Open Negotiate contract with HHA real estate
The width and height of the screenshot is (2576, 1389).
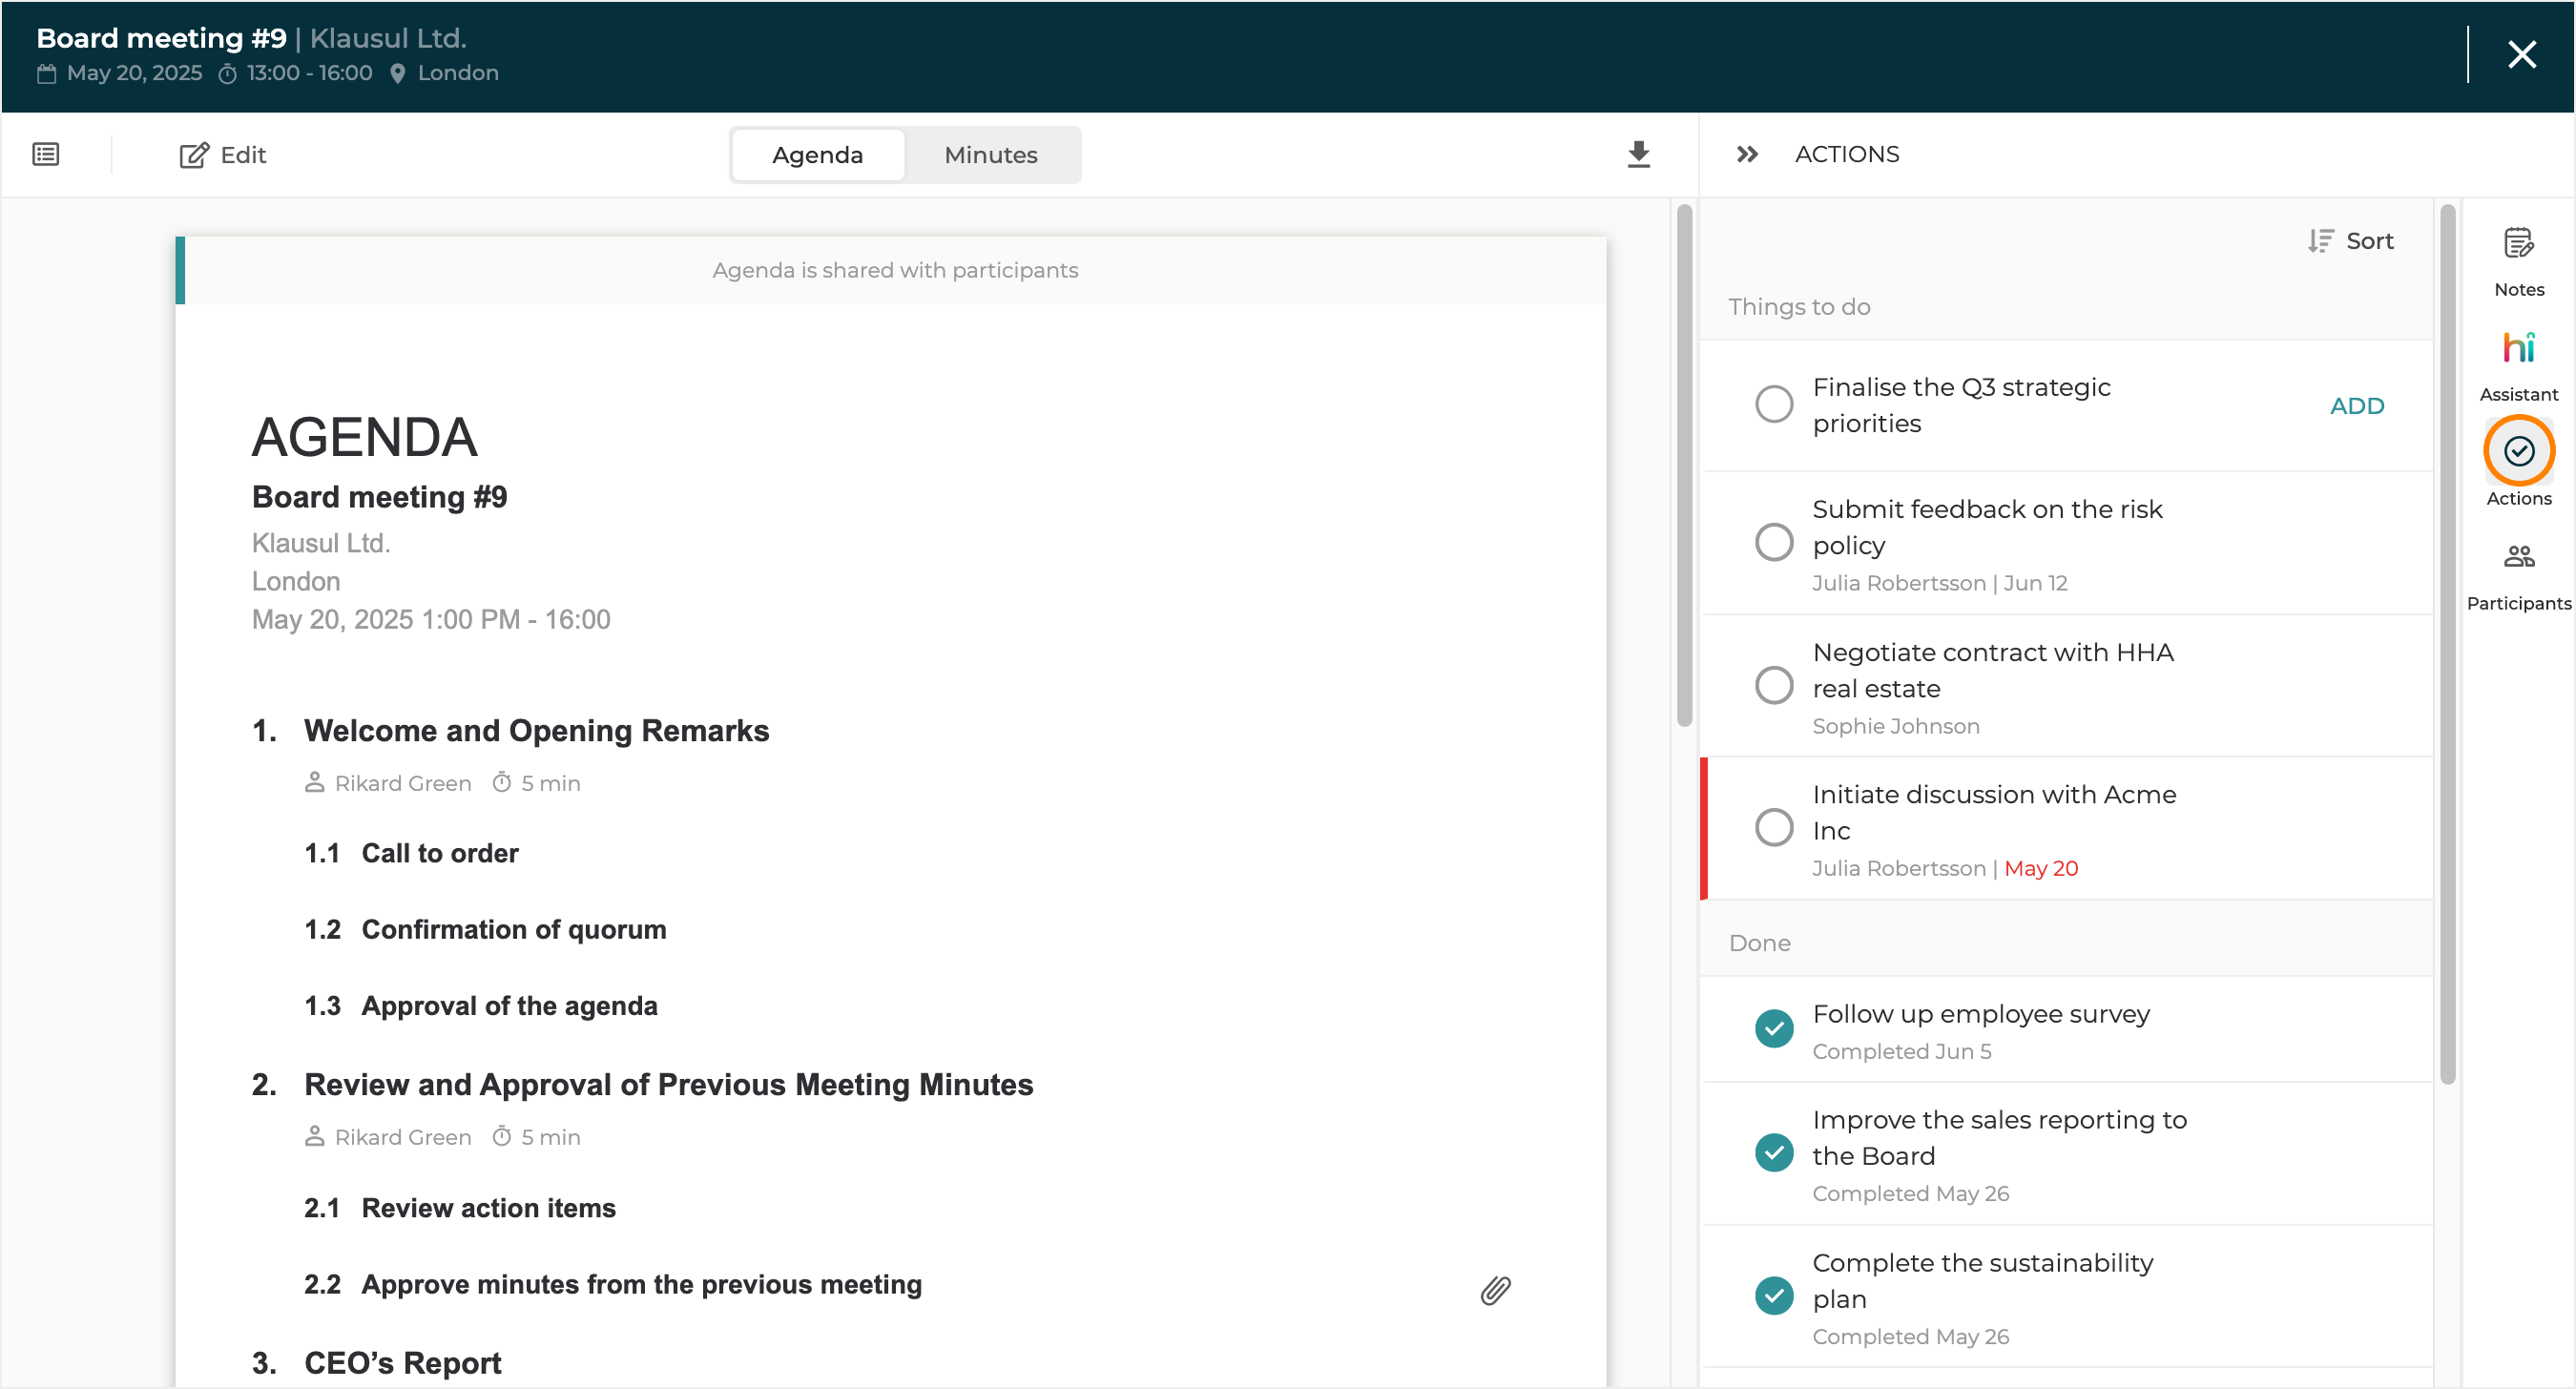pos(1992,670)
